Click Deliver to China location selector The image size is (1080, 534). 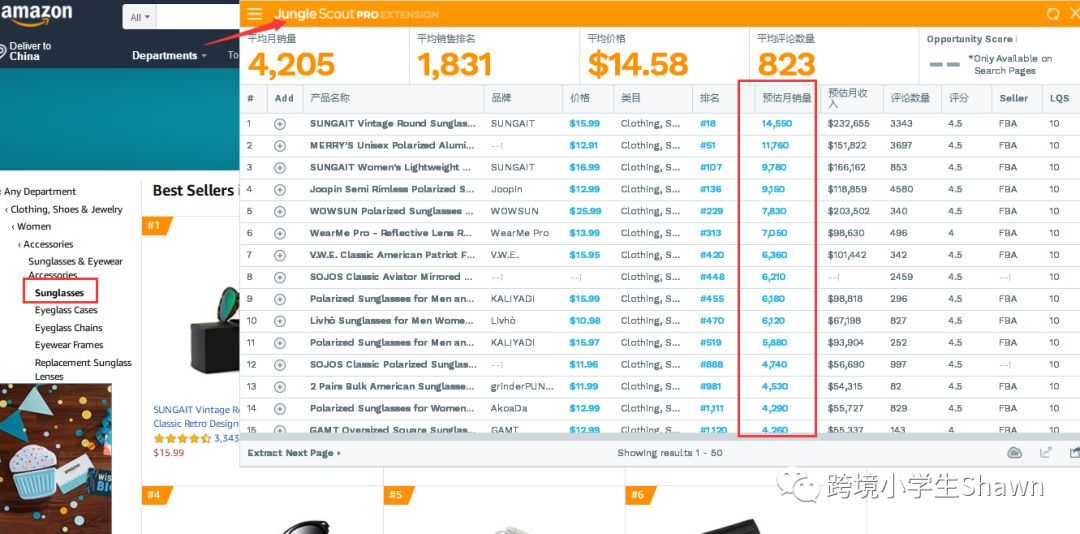point(26,51)
